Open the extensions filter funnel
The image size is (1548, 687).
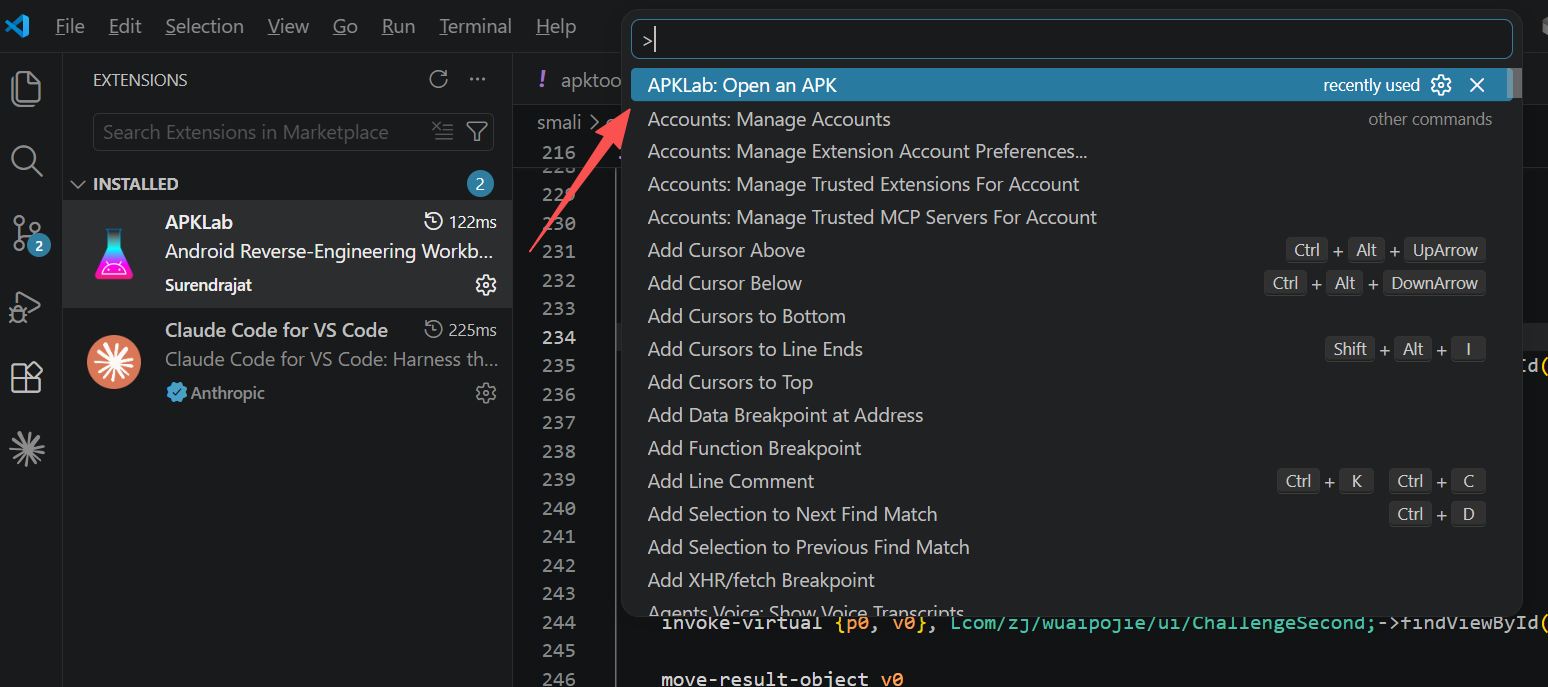click(x=478, y=131)
